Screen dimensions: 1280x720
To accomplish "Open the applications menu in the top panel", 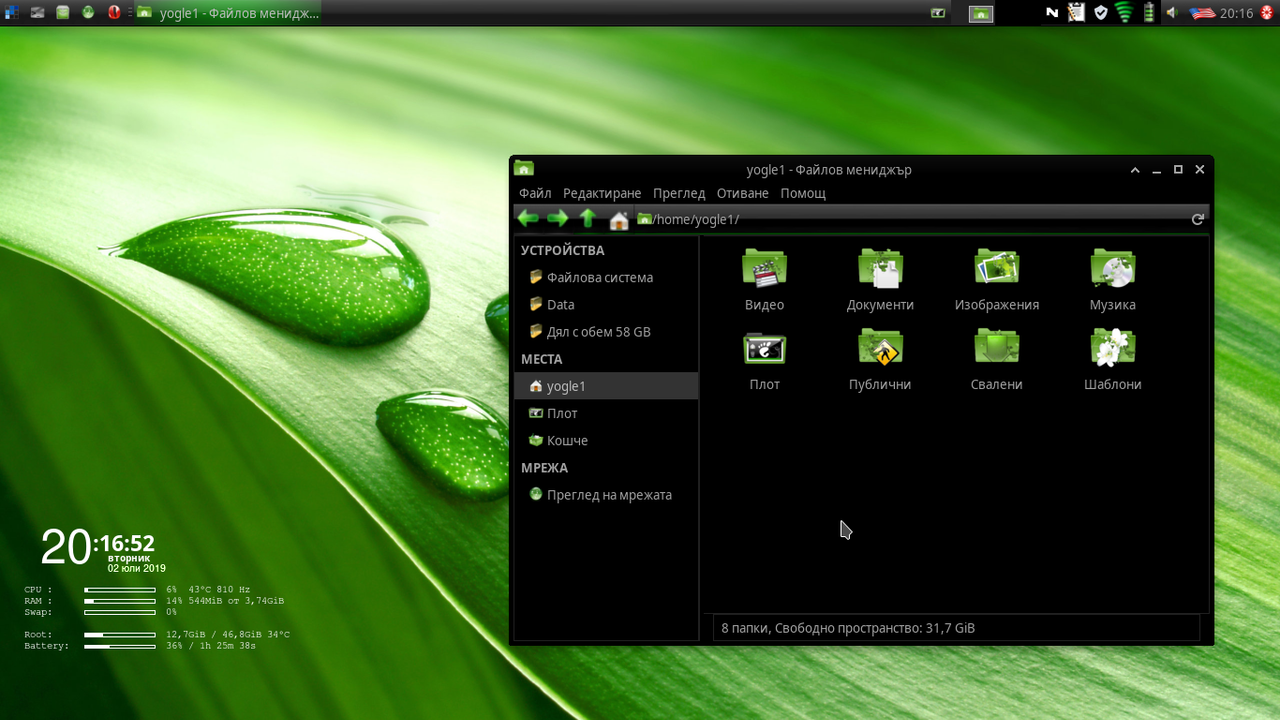I will point(11,12).
